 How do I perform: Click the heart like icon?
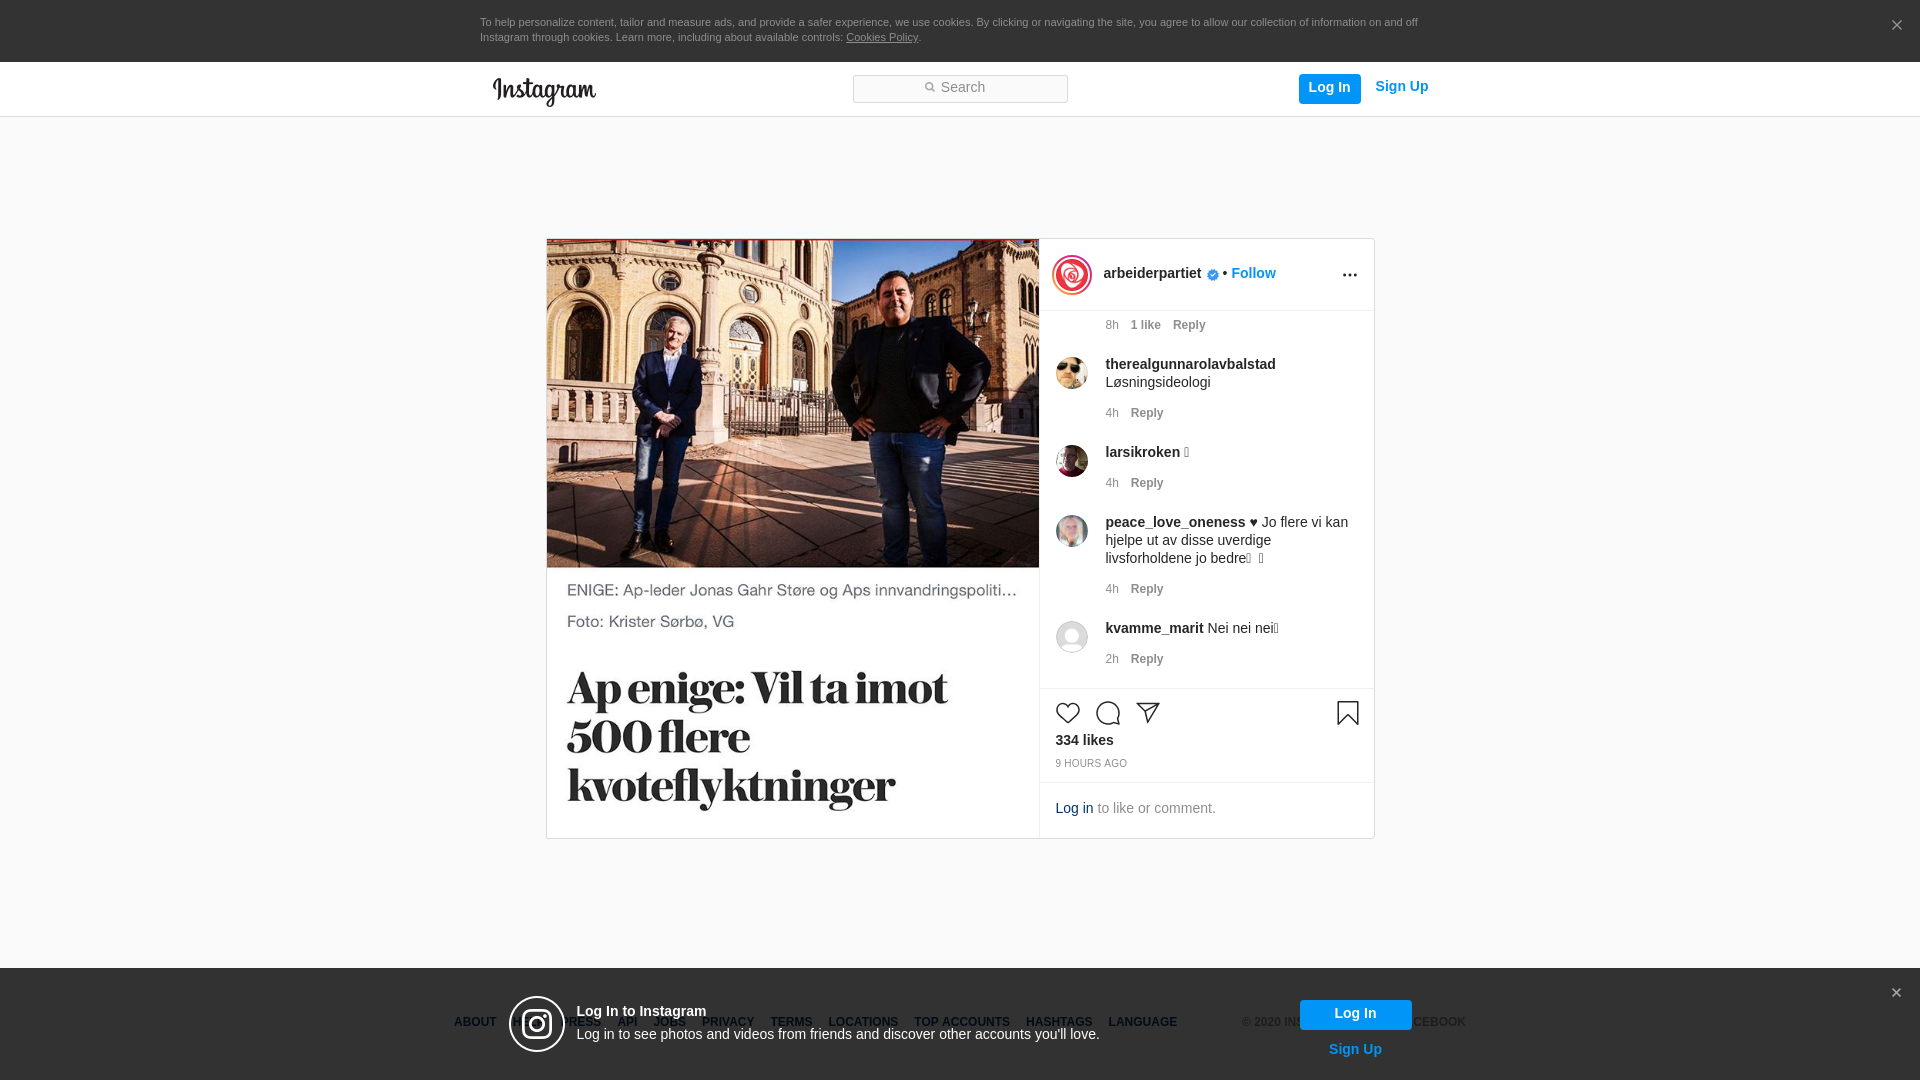[1067, 713]
